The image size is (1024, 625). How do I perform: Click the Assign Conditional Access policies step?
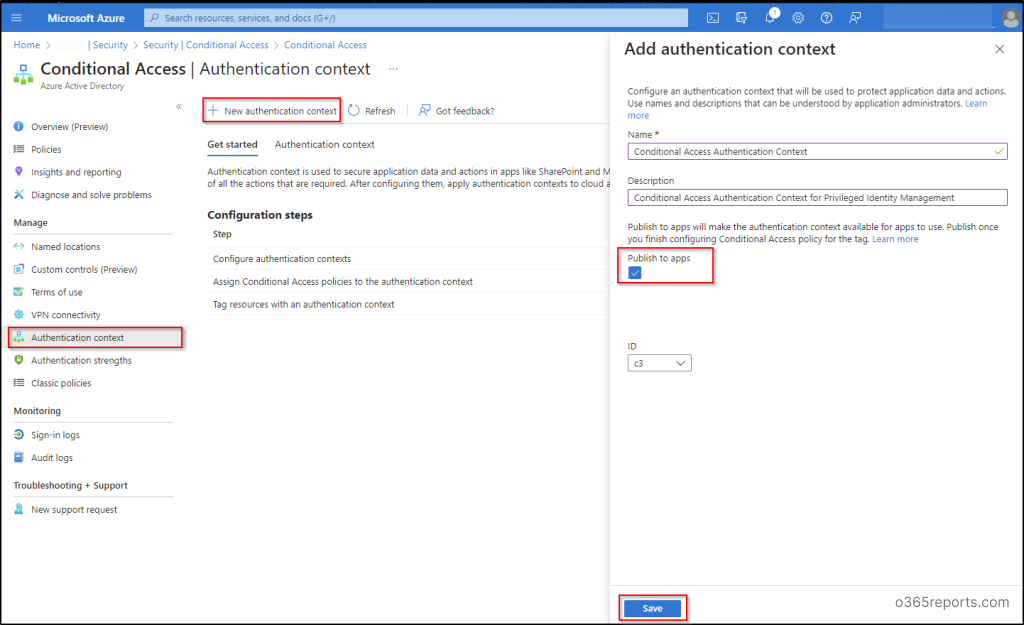pyautogui.click(x=343, y=281)
